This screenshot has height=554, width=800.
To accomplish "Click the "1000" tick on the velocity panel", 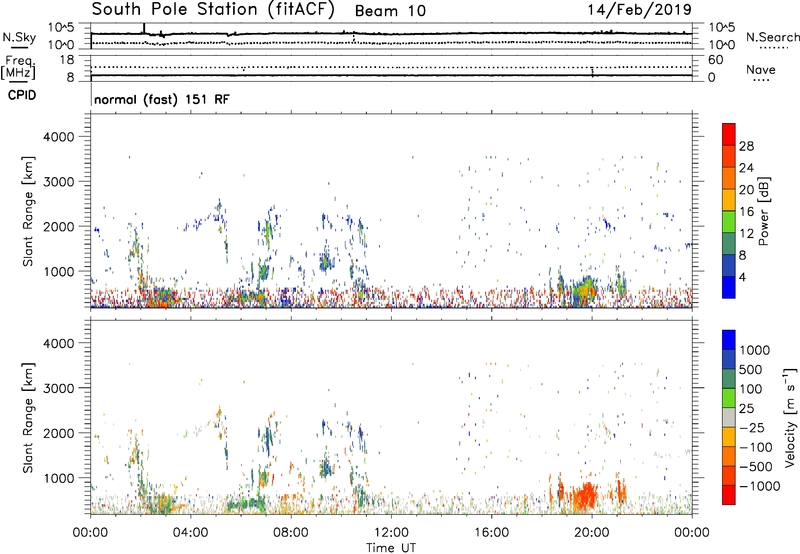I will pyautogui.click(x=59, y=478).
